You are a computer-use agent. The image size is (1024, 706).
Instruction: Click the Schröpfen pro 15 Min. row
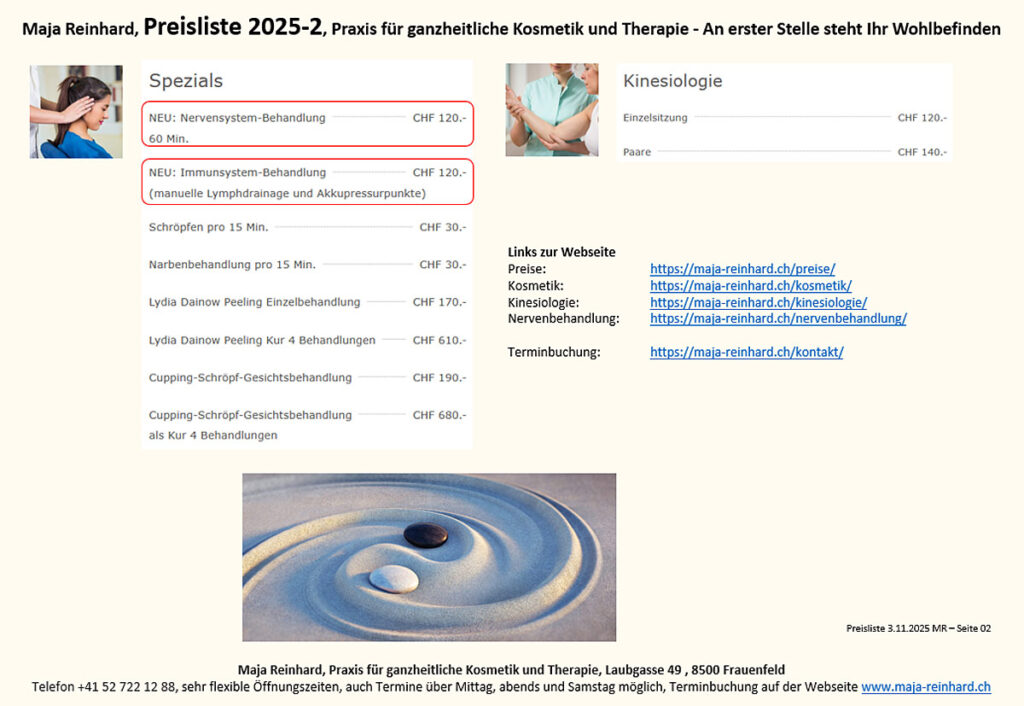click(307, 227)
